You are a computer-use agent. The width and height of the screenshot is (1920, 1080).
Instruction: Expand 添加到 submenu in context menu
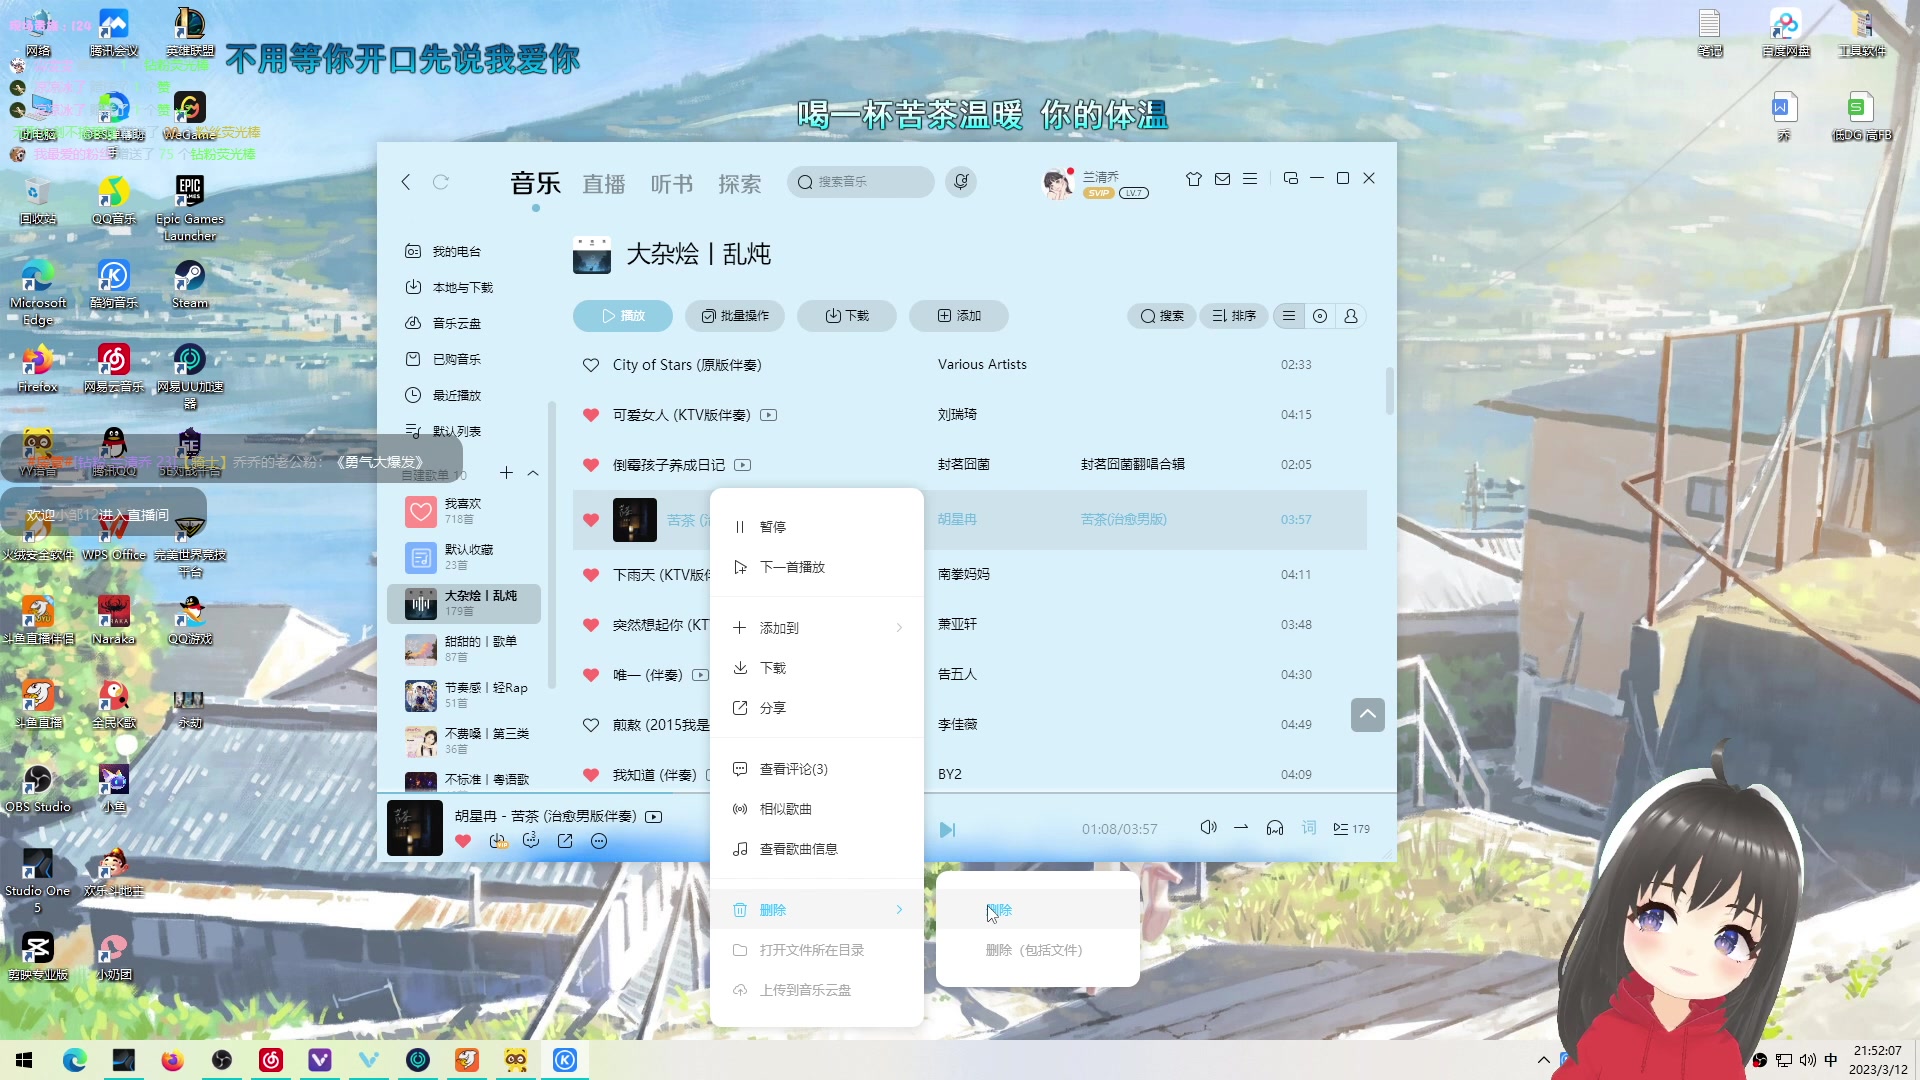pos(815,628)
